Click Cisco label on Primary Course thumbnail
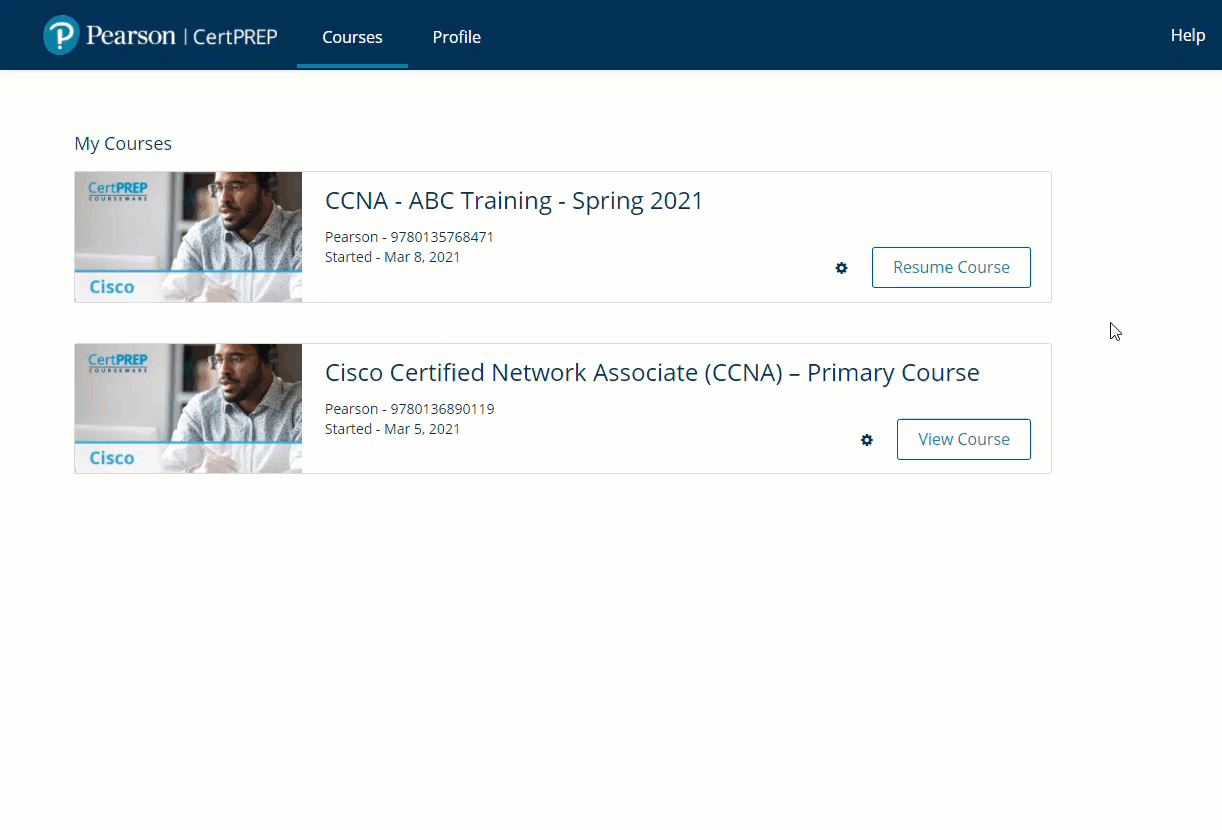 [112, 458]
